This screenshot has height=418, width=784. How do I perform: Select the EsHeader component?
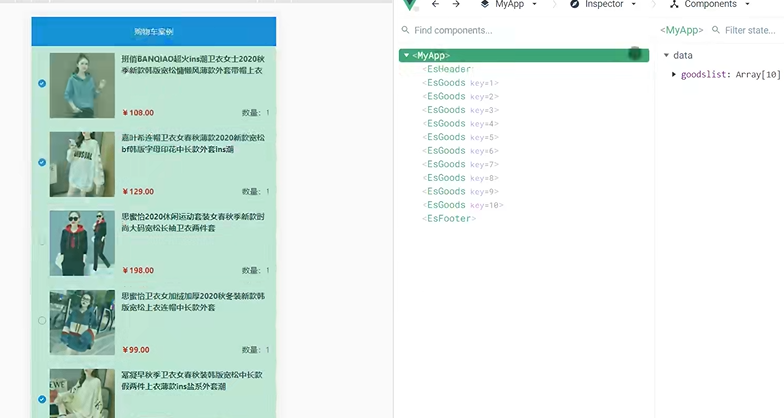coord(448,69)
